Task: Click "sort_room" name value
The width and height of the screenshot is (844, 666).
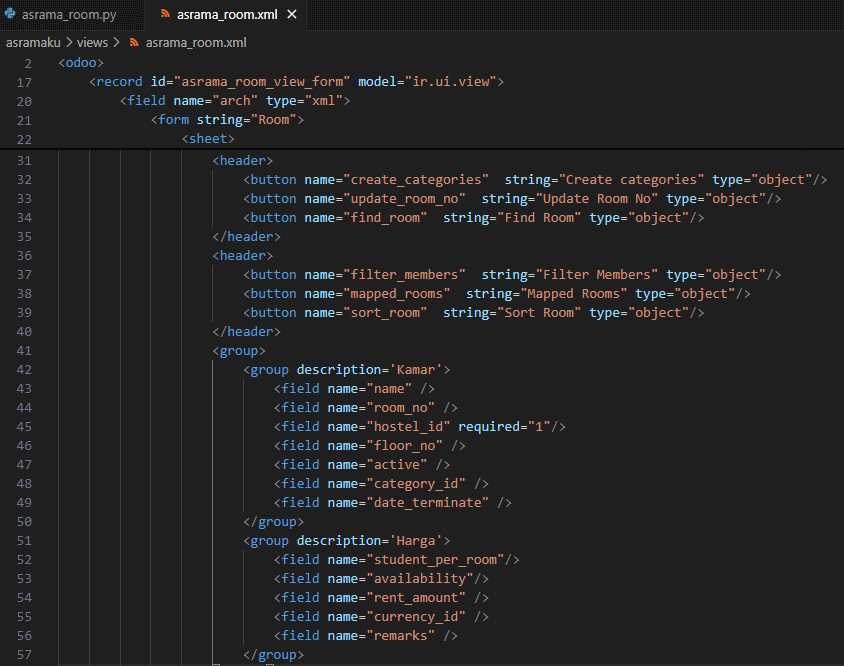Action: point(385,313)
